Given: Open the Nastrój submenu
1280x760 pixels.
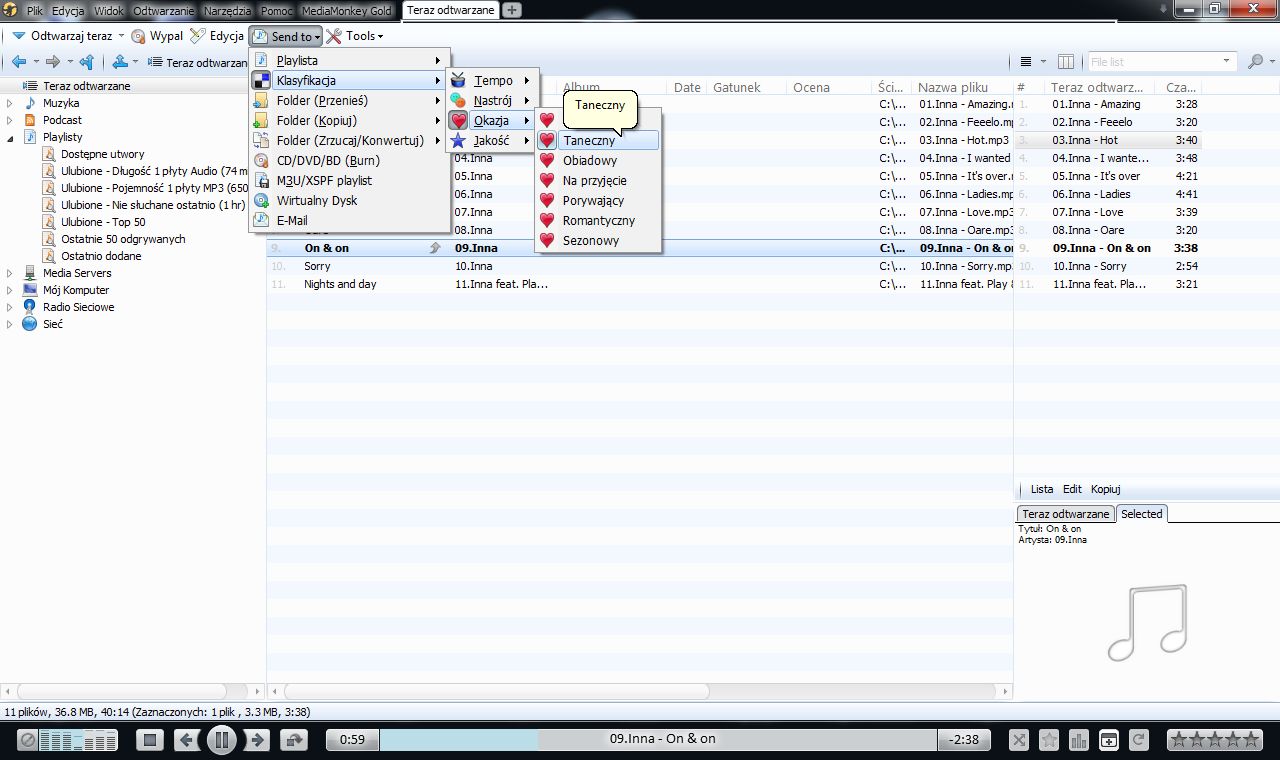Looking at the screenshot, I should [x=491, y=101].
